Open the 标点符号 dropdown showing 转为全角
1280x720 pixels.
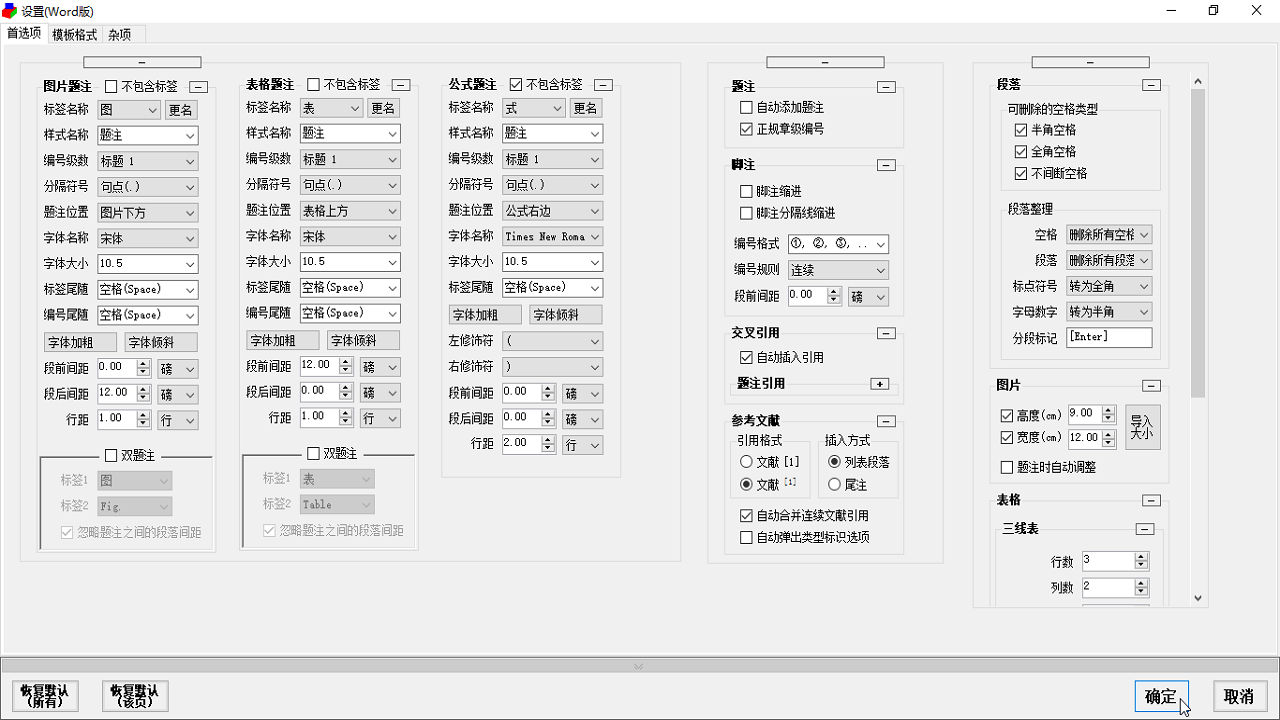point(1108,285)
